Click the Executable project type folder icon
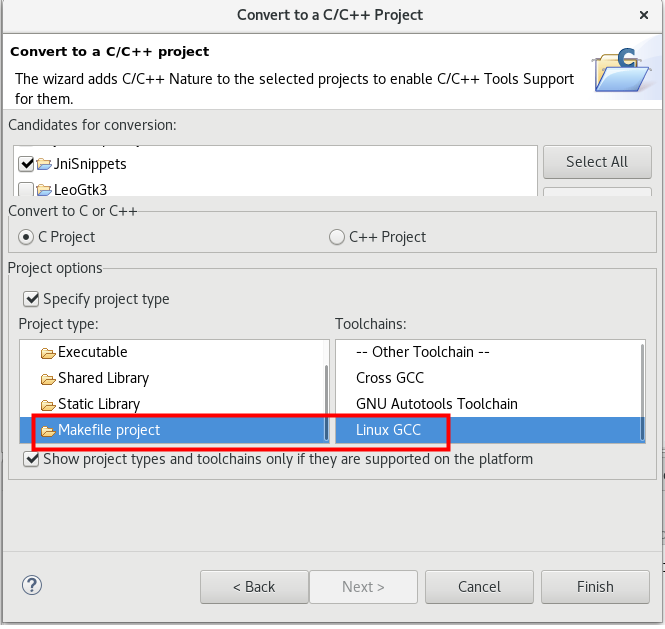 click(47, 353)
